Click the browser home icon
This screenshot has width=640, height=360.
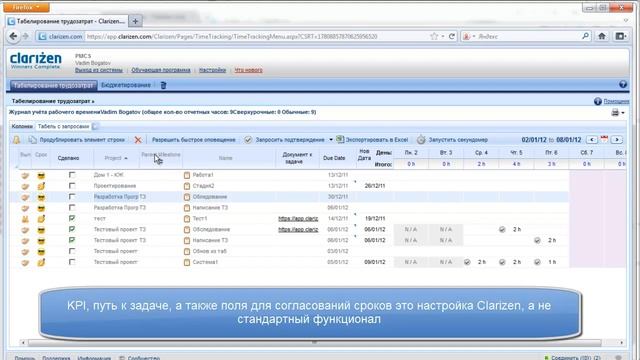[x=602, y=36]
